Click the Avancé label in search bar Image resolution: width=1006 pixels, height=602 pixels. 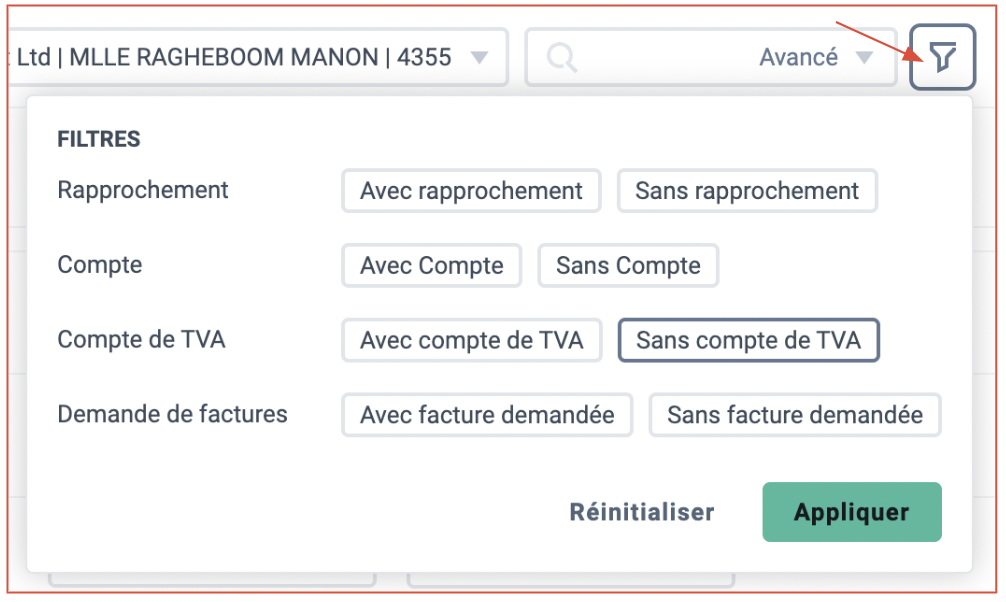(x=798, y=57)
